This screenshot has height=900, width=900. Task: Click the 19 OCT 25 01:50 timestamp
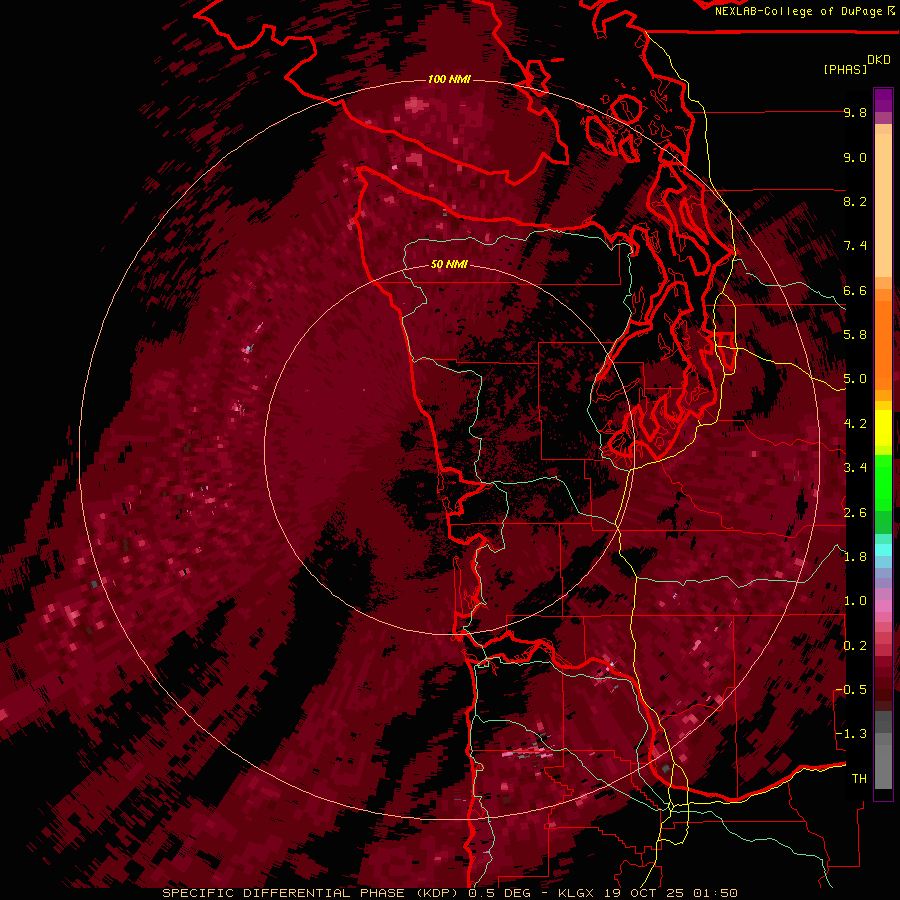[670, 893]
